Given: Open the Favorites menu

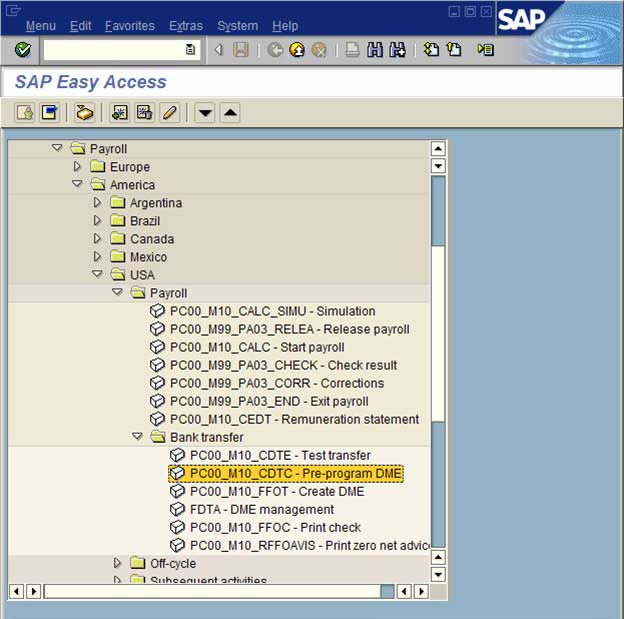Looking at the screenshot, I should (x=130, y=26).
